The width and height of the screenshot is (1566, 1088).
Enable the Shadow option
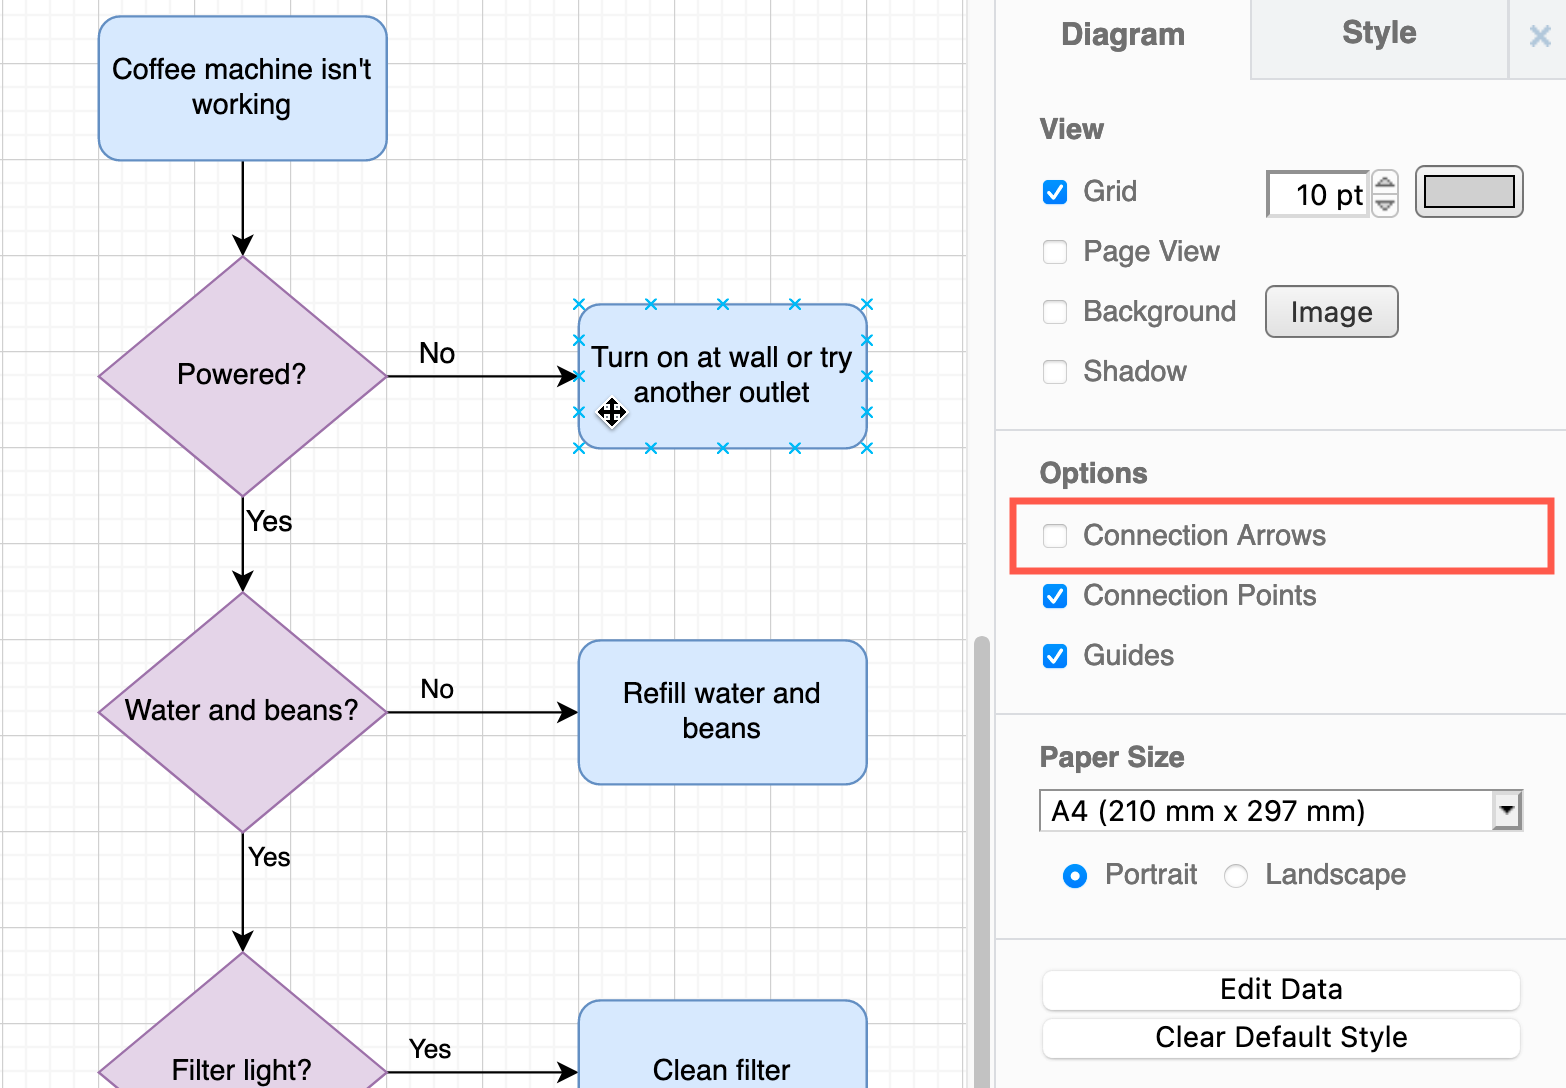coord(1055,371)
